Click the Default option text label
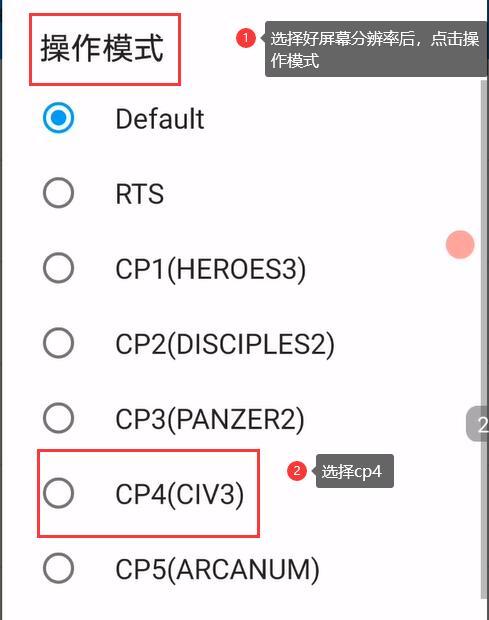The height and width of the screenshot is (620, 489). (160, 119)
